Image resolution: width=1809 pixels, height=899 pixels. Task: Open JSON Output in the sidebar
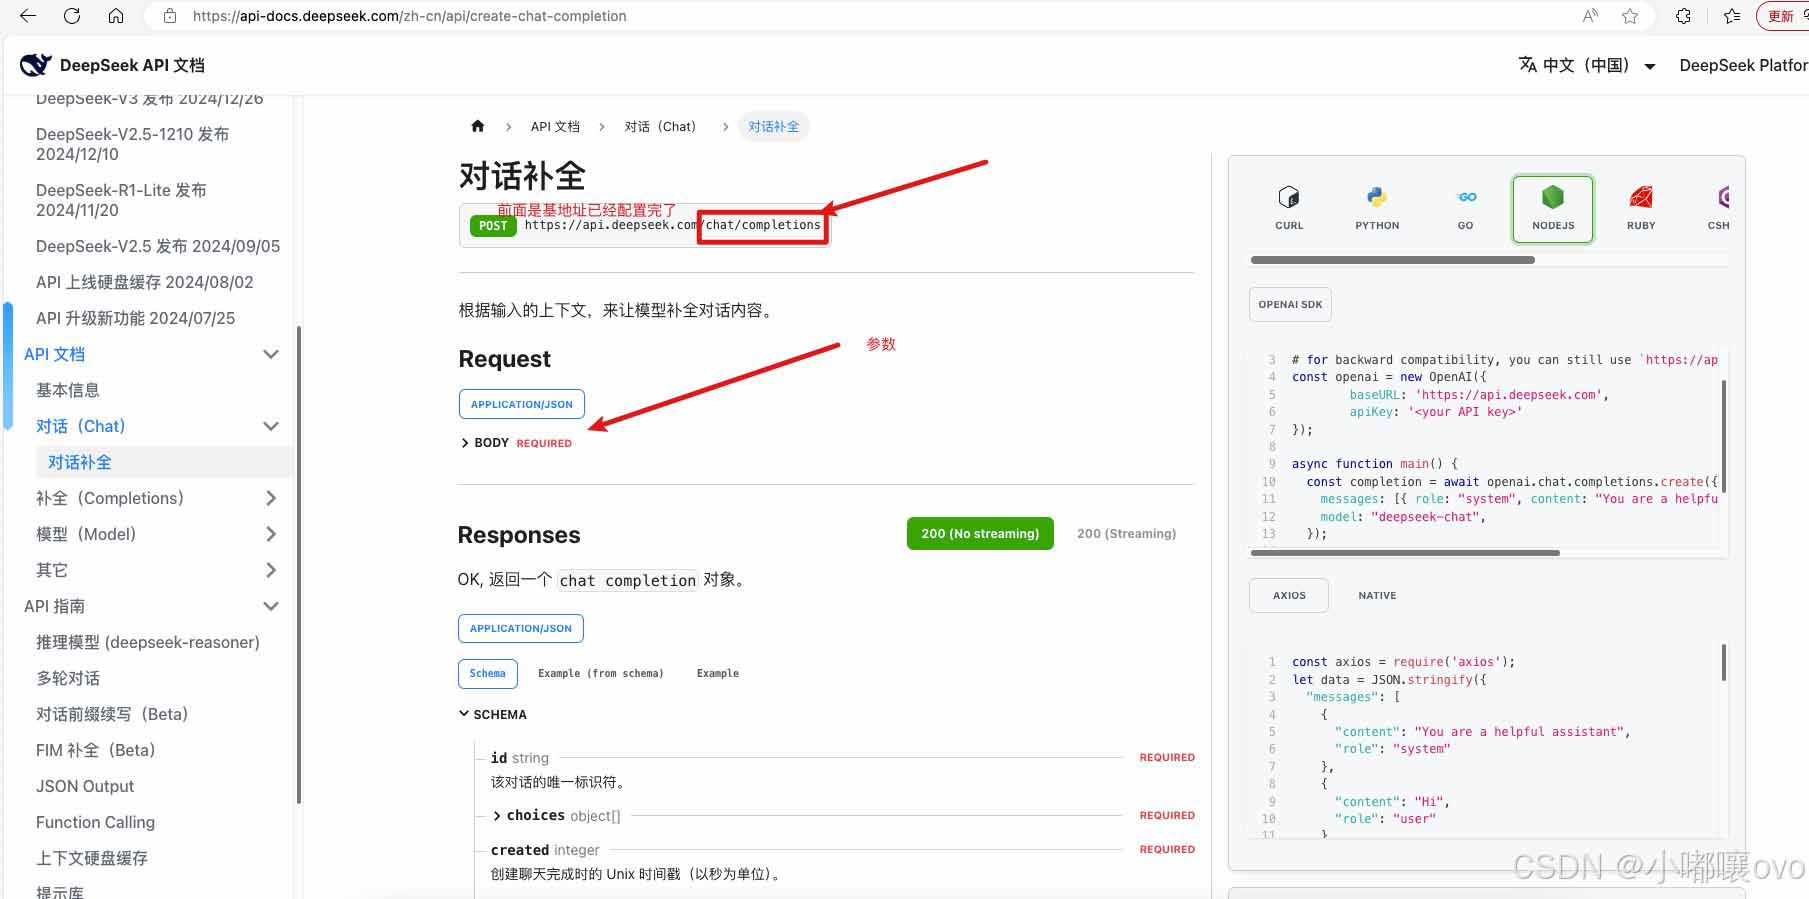(x=85, y=786)
